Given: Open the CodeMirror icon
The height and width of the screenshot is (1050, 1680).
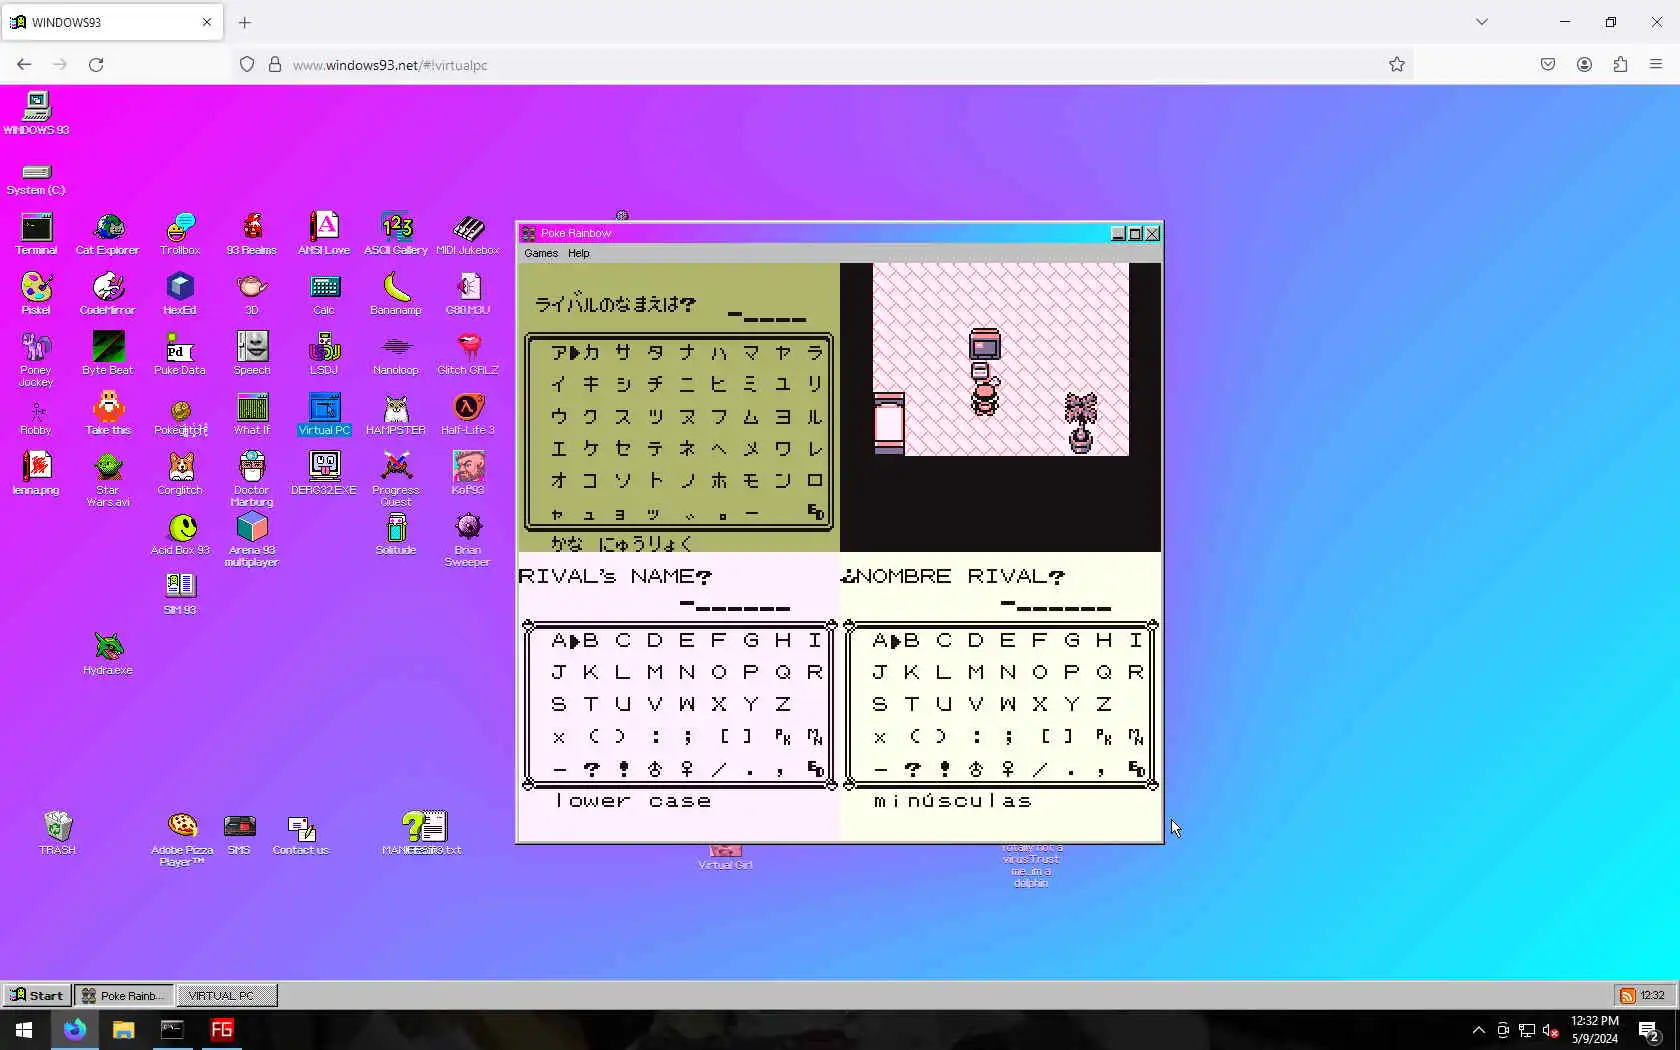Looking at the screenshot, I should (x=108, y=294).
